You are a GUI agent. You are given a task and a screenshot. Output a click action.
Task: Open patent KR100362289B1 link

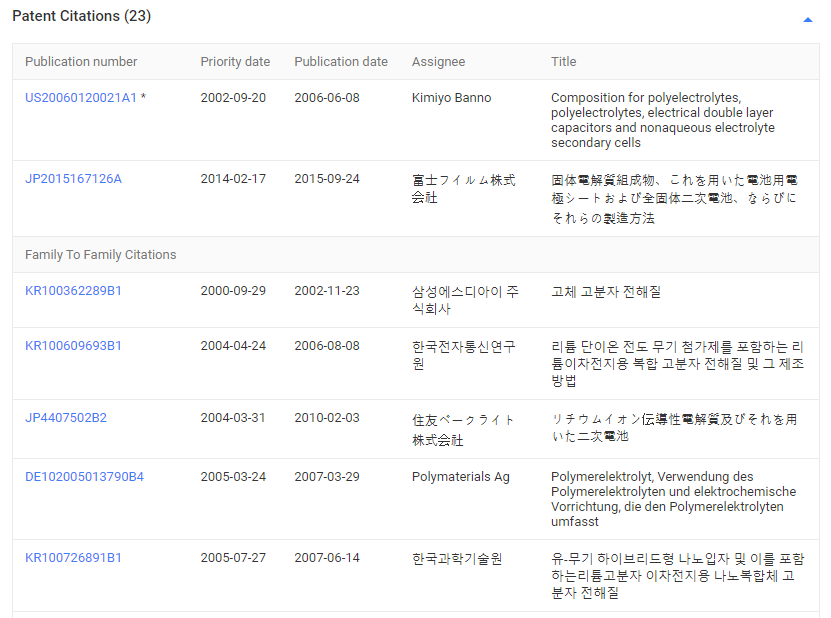pos(73,290)
